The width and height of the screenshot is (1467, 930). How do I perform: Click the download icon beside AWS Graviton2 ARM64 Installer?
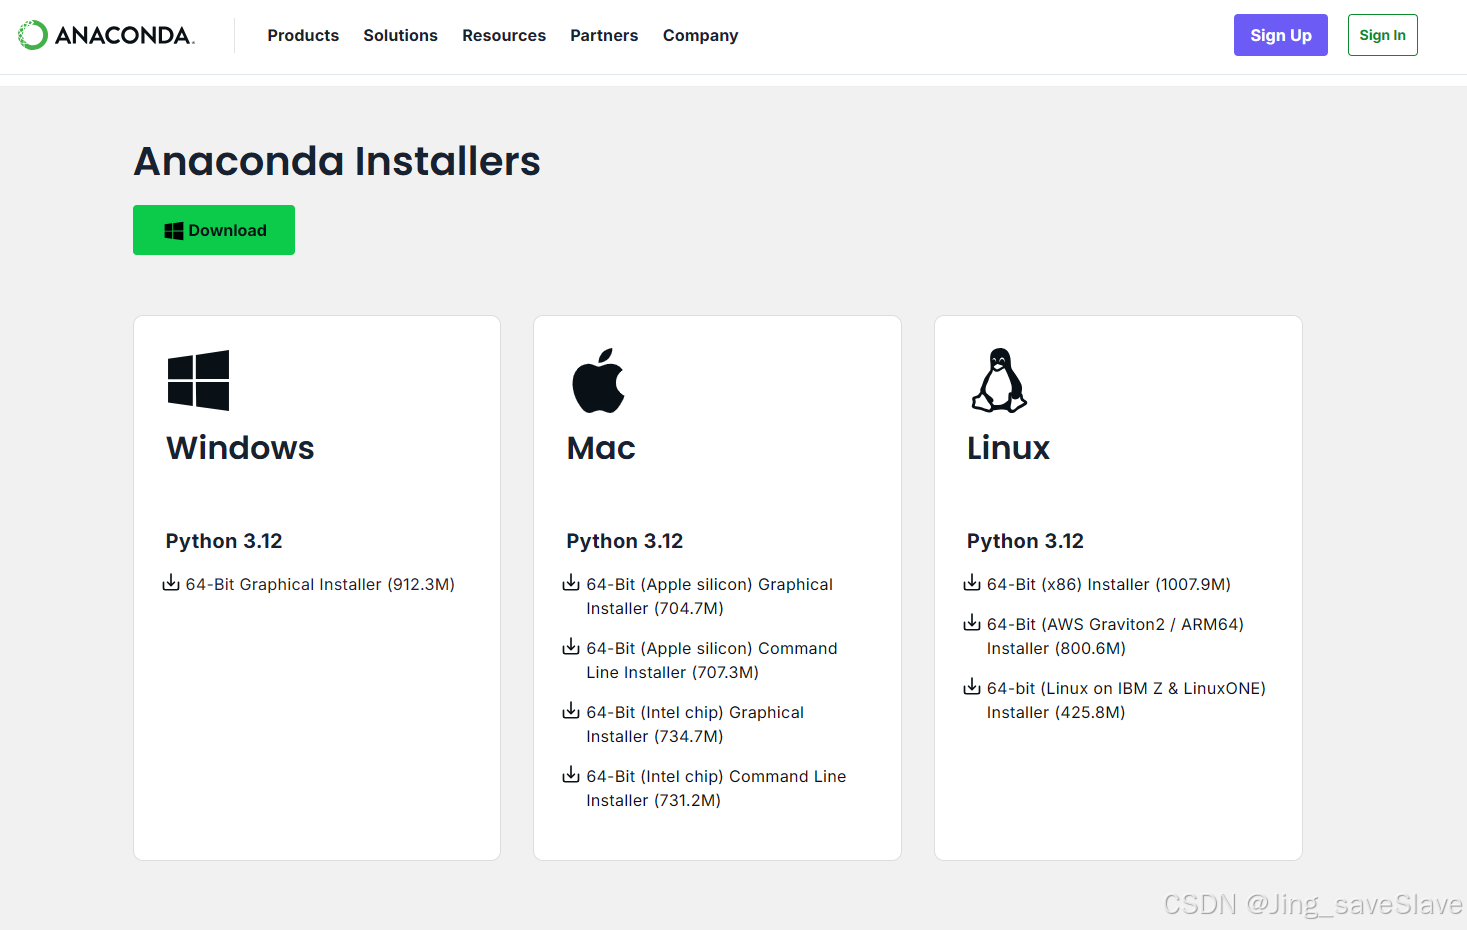point(972,623)
